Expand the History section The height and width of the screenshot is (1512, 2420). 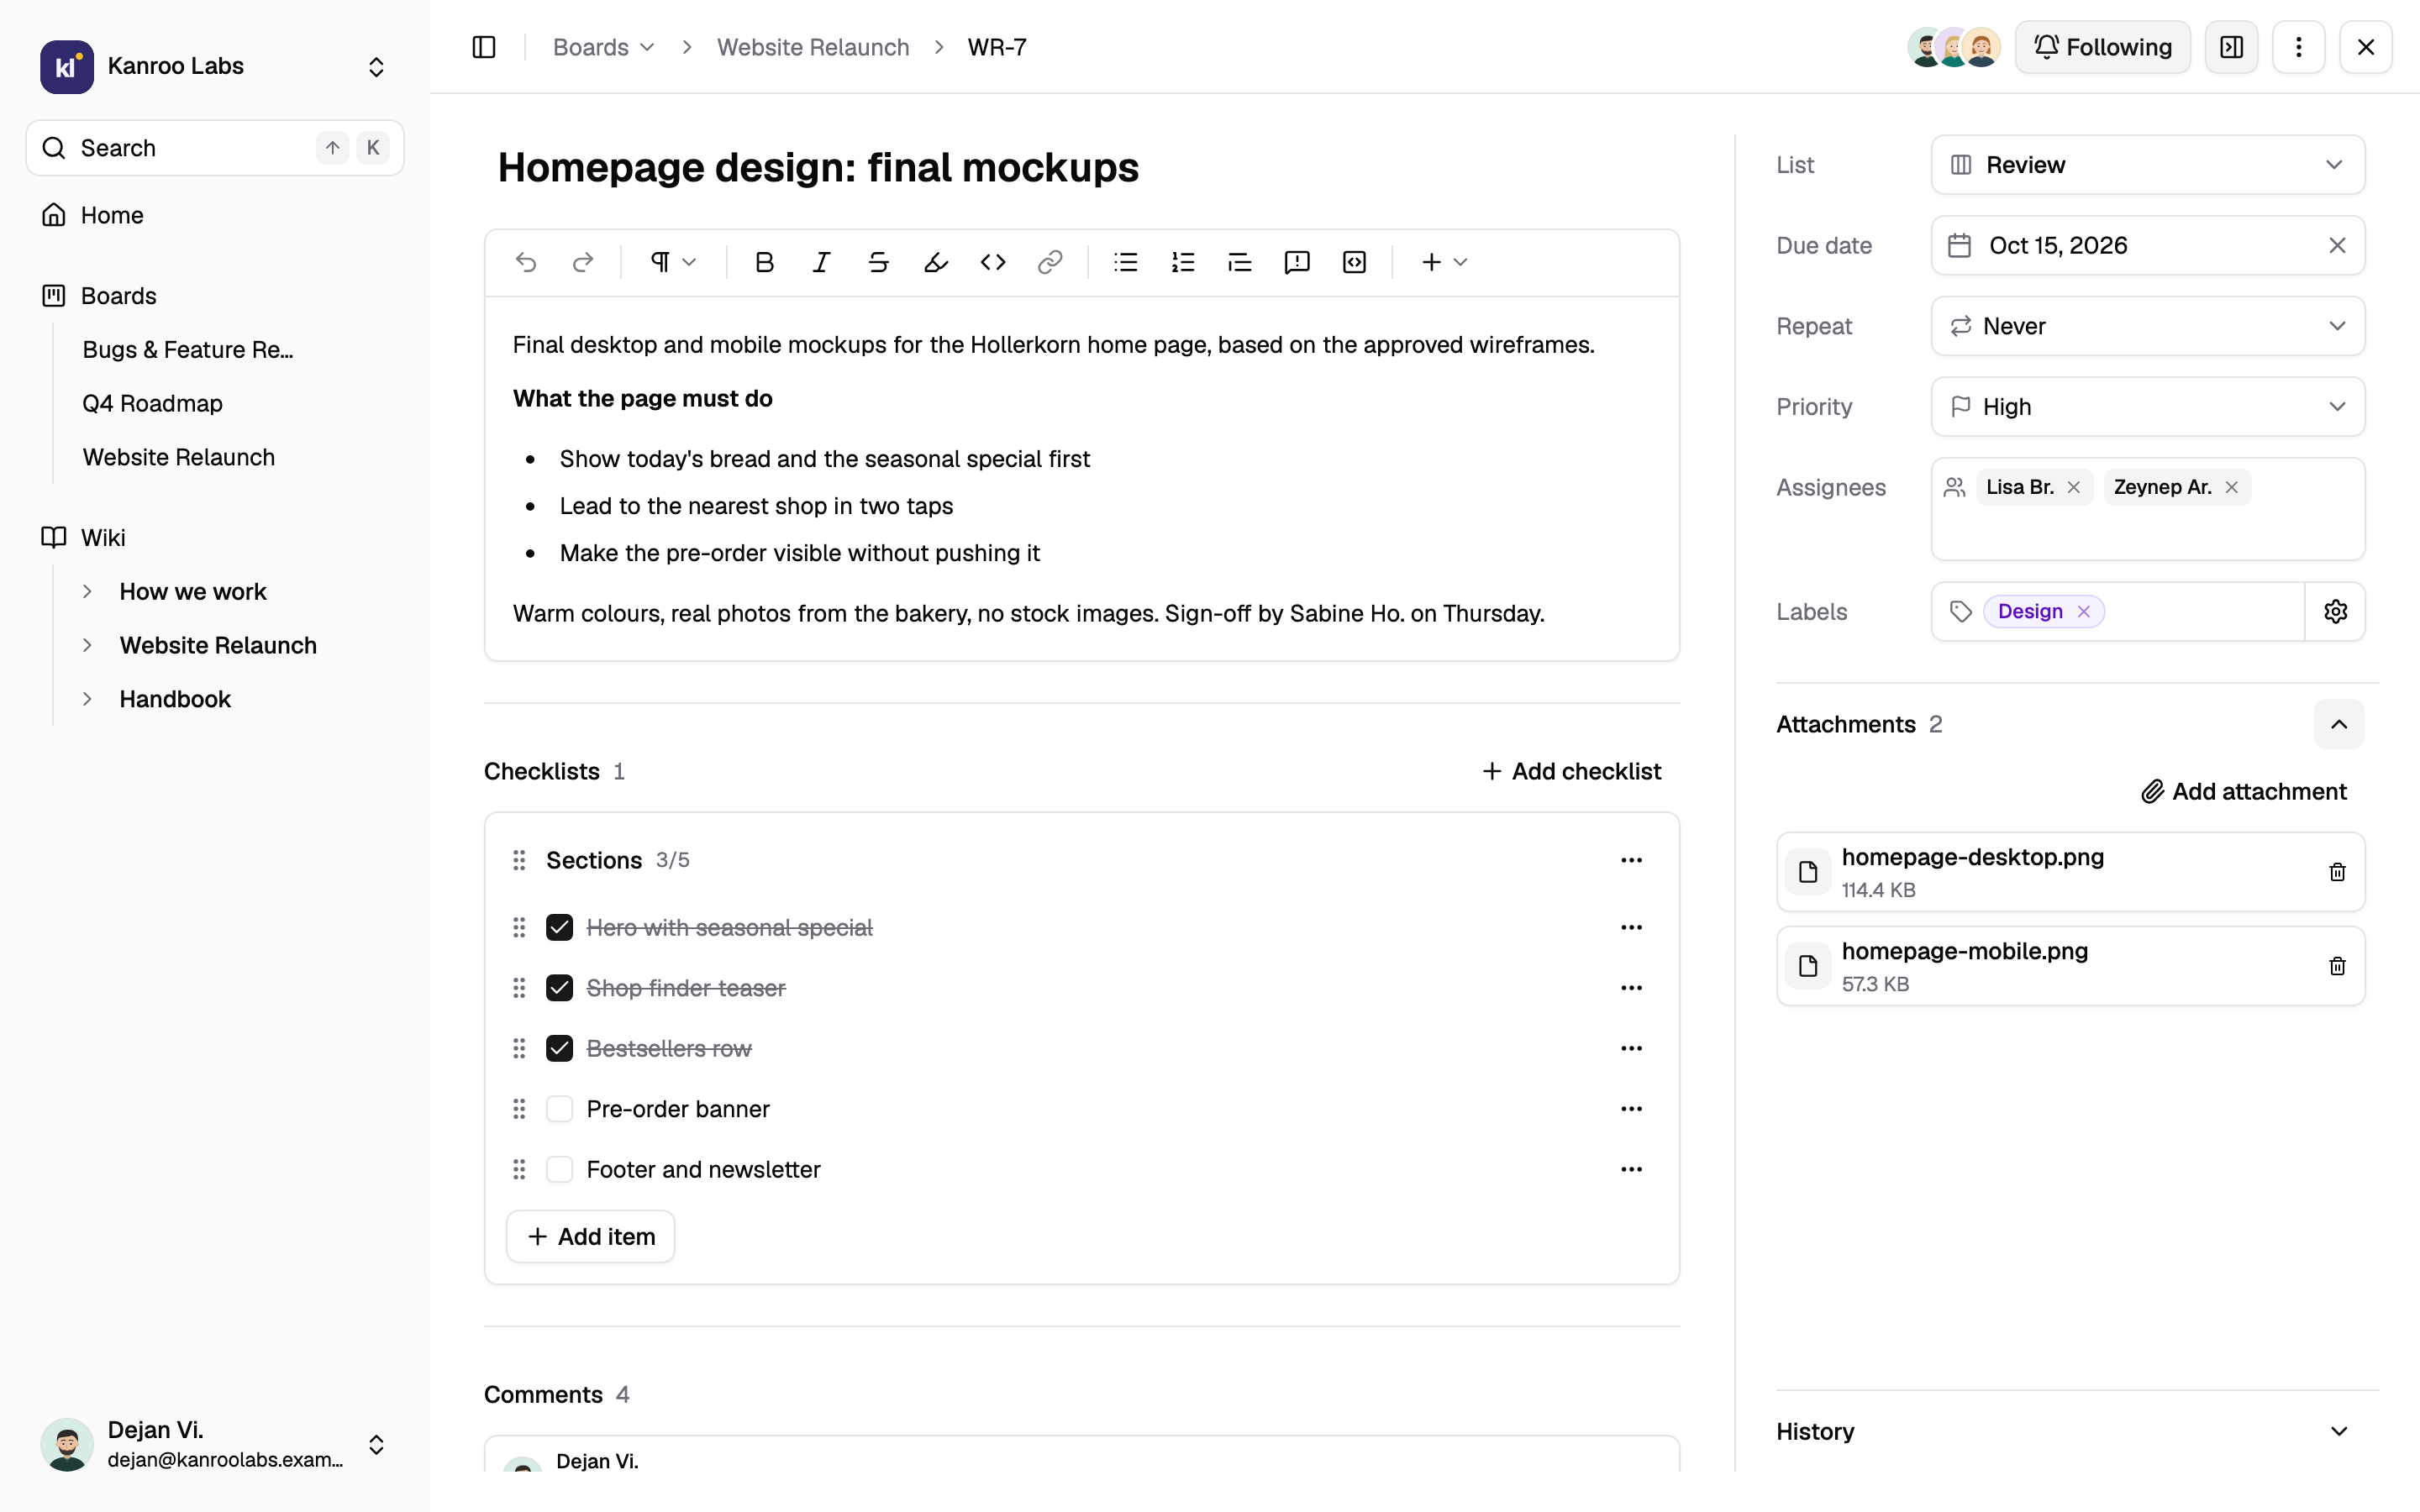click(2338, 1431)
